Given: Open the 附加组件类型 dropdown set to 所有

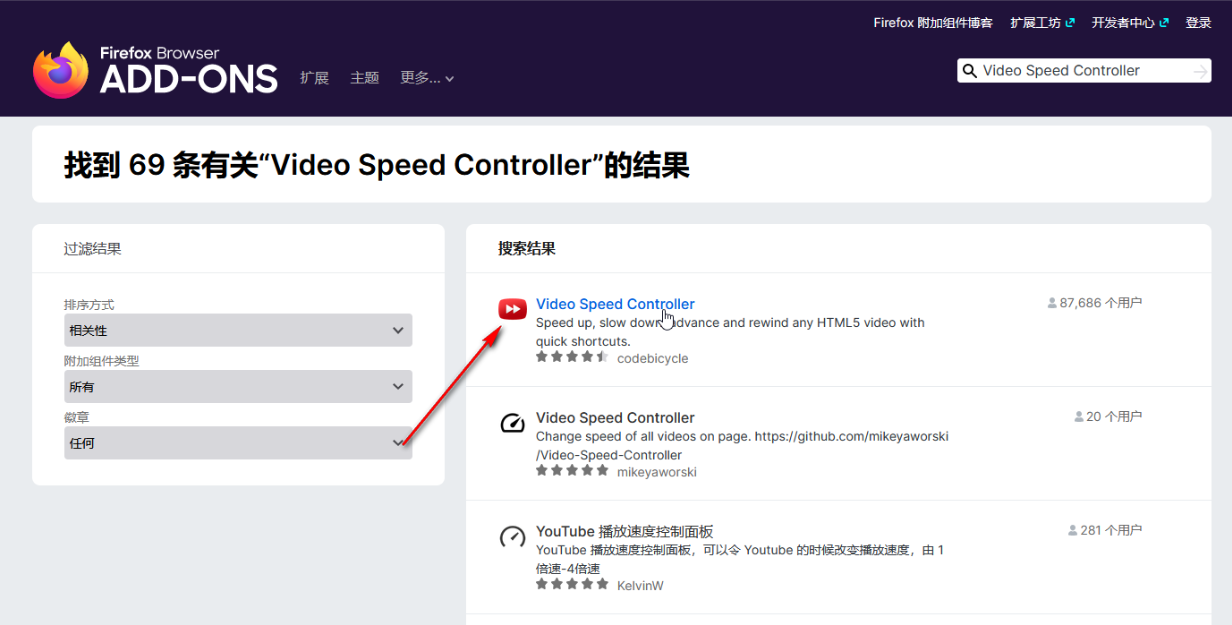Looking at the screenshot, I should [238, 386].
